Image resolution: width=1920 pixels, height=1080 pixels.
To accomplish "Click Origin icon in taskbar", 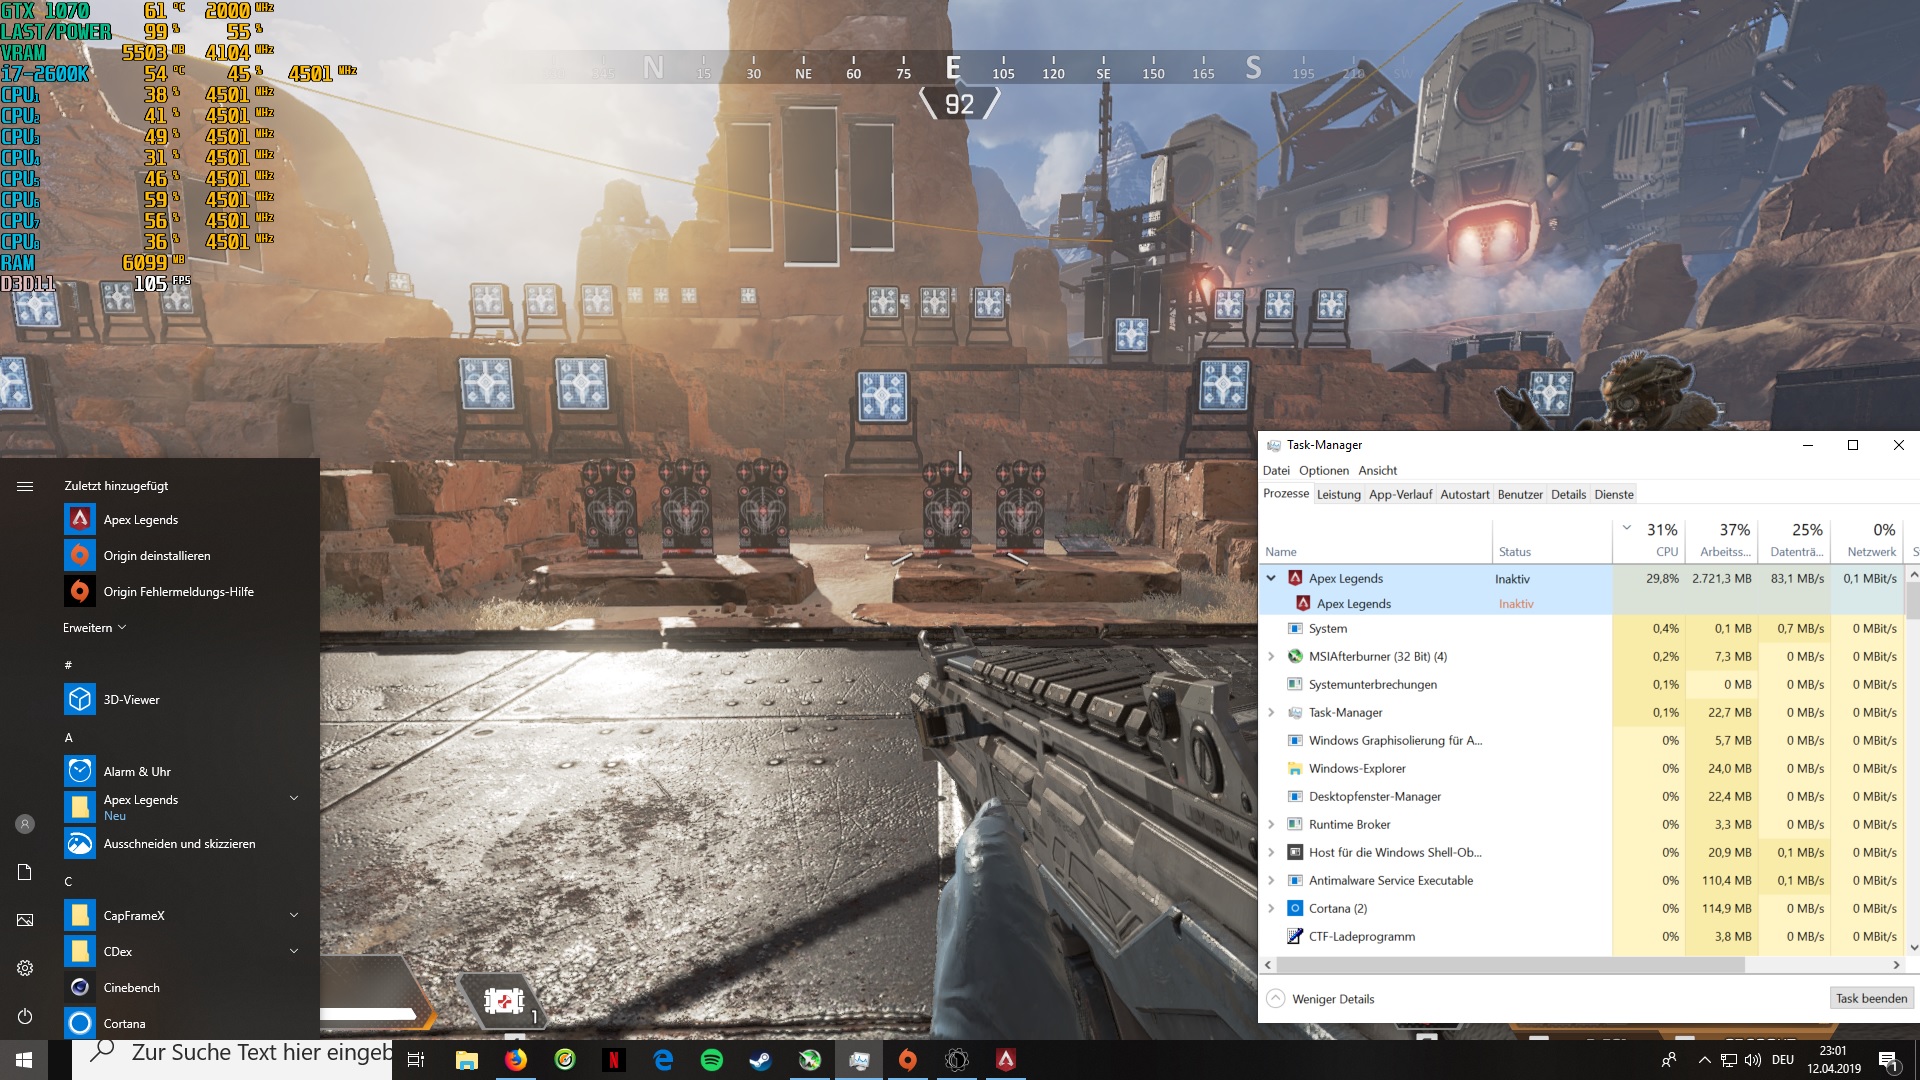I will tap(908, 1060).
